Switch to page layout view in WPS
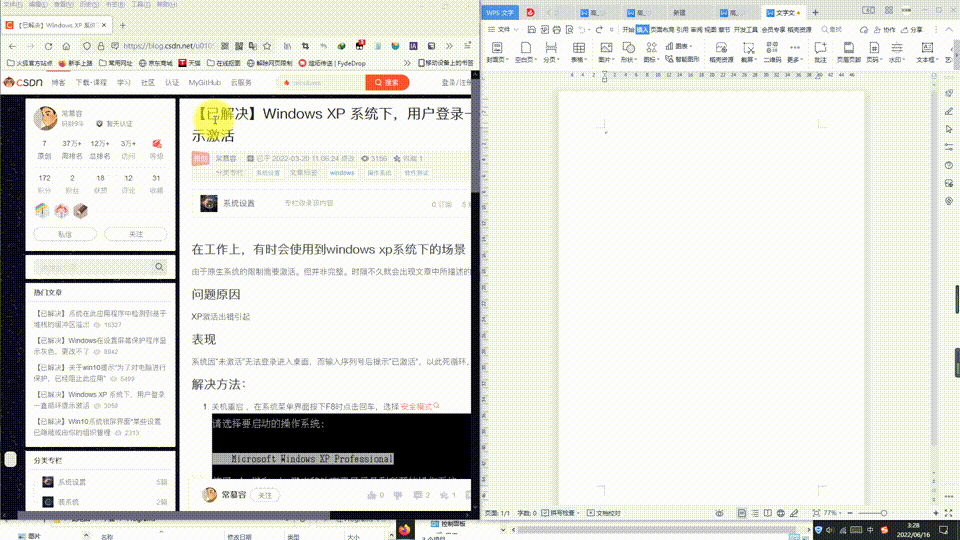The image size is (960, 540). [741, 513]
